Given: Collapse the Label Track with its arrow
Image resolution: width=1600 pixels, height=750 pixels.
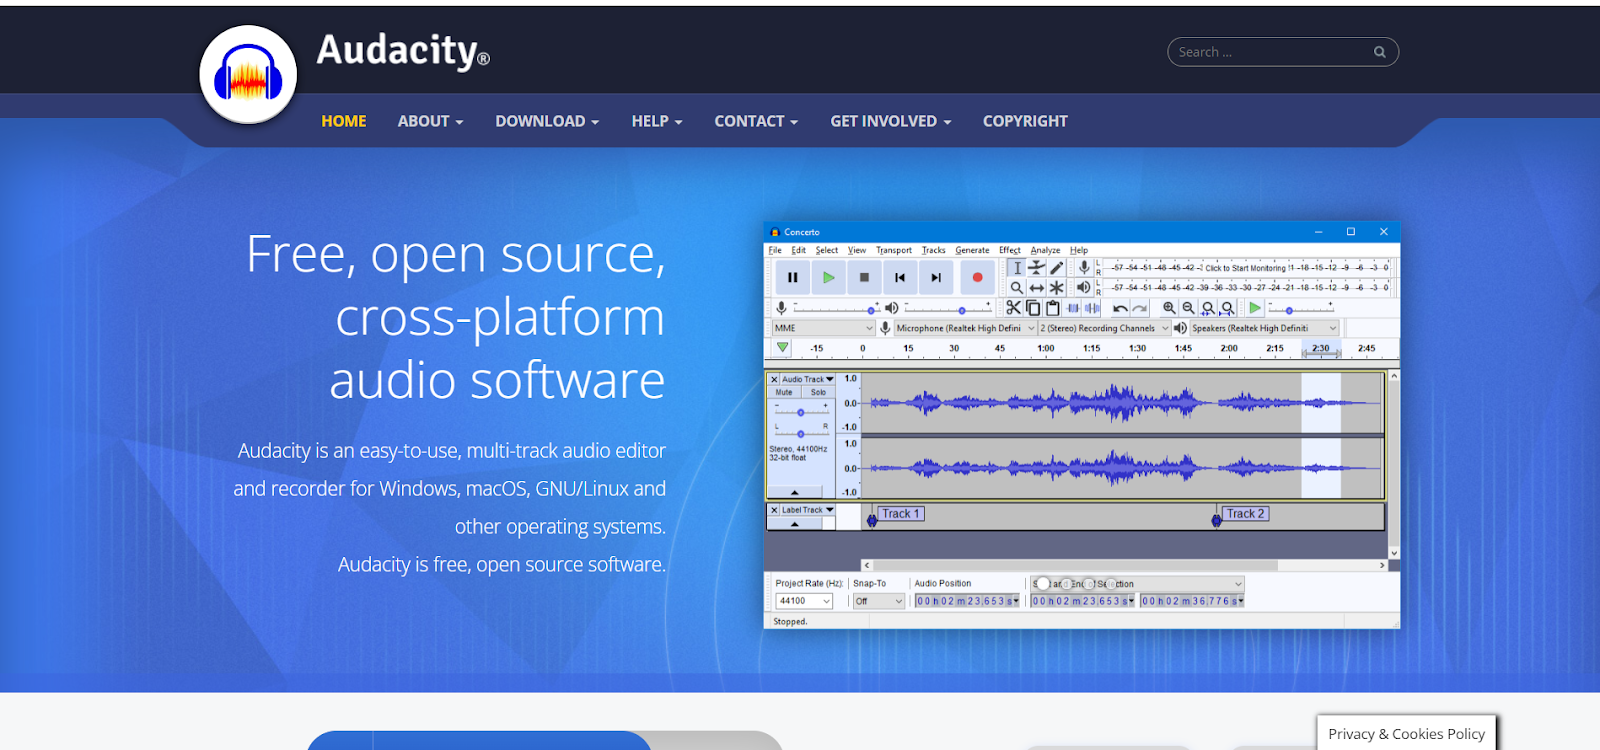Looking at the screenshot, I should pyautogui.click(x=795, y=524).
